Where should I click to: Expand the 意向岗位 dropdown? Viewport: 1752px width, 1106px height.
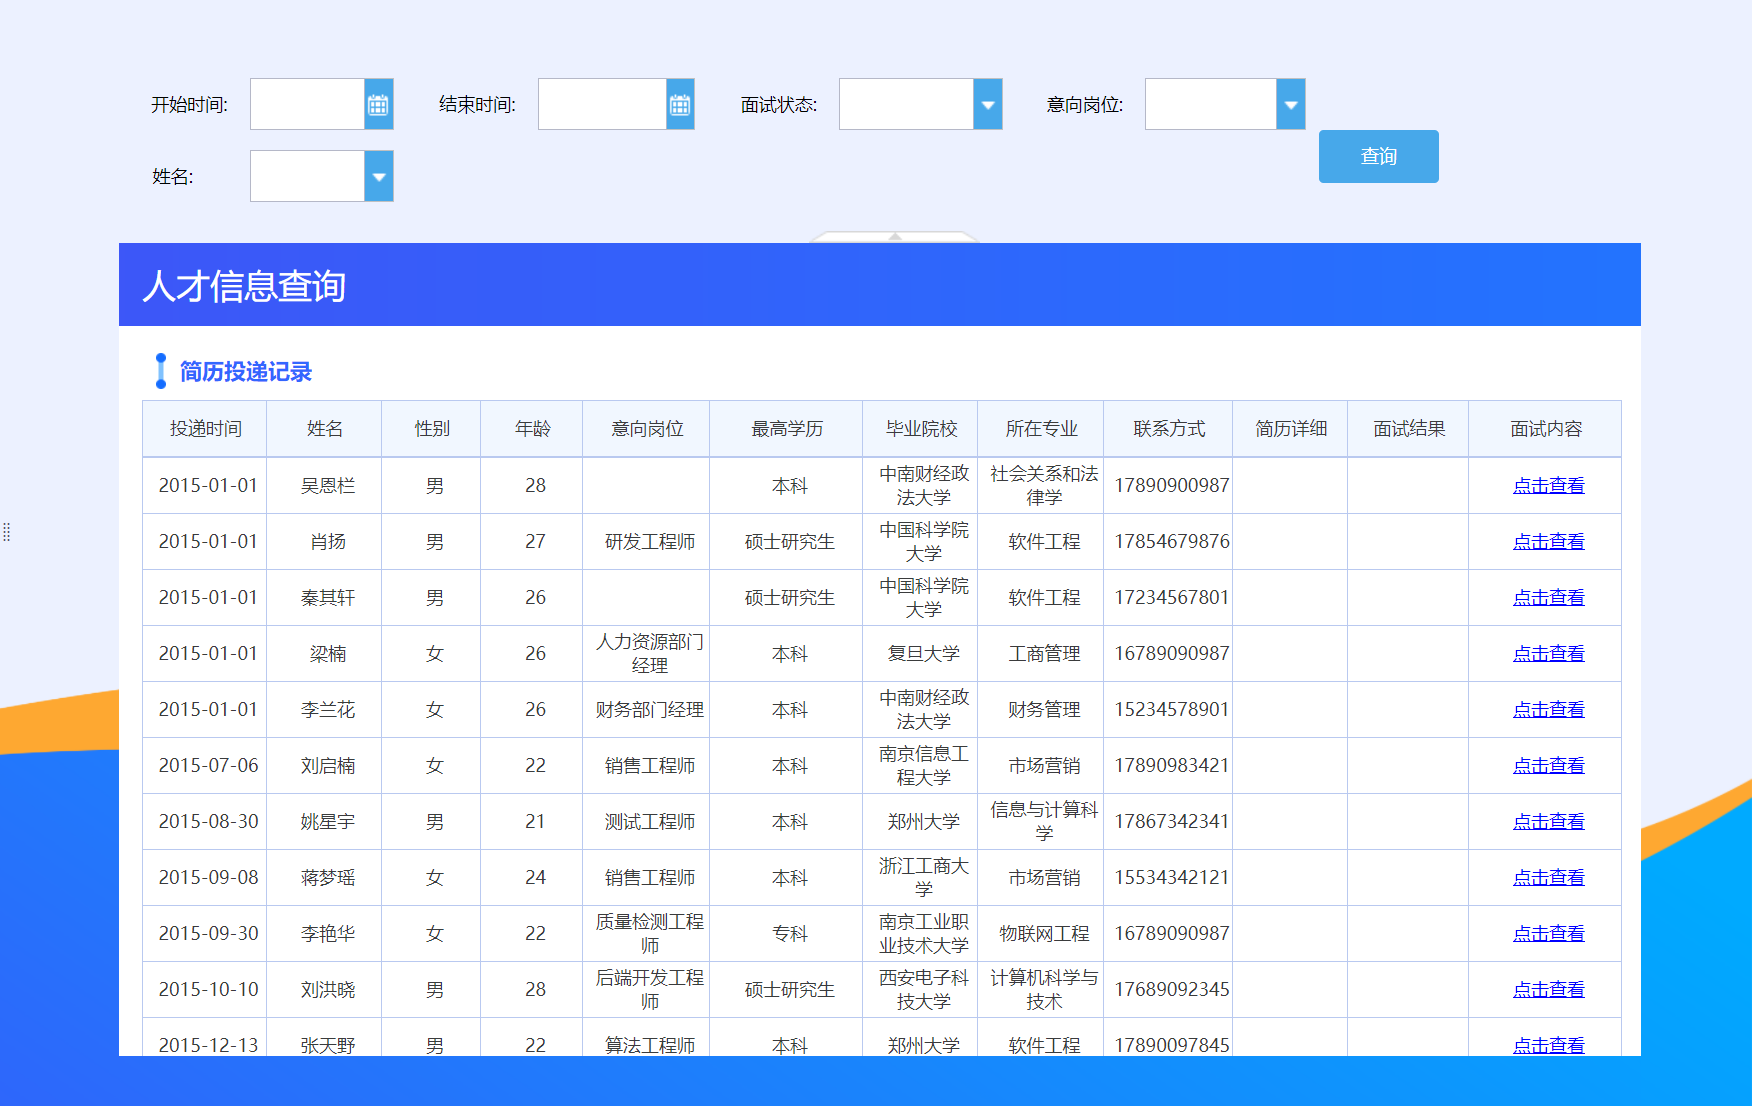1291,104
